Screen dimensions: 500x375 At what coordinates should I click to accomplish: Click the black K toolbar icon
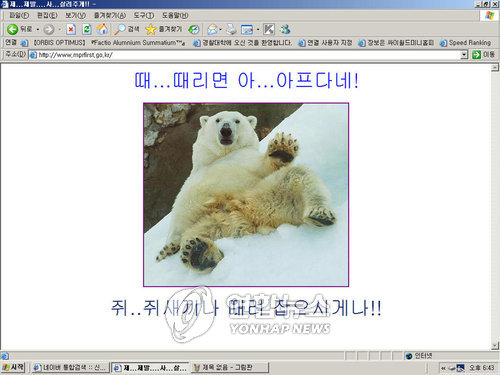click(x=269, y=29)
